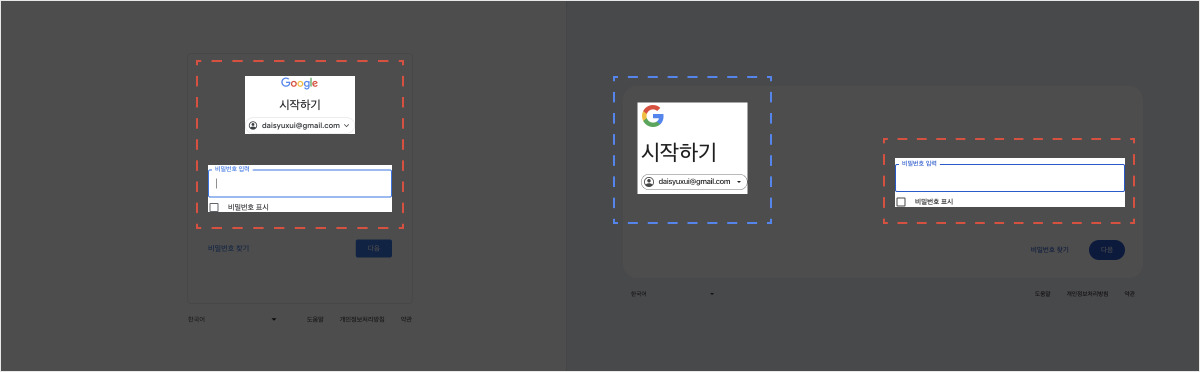Click small 시작하기 heading in narrow card

pos(300,105)
